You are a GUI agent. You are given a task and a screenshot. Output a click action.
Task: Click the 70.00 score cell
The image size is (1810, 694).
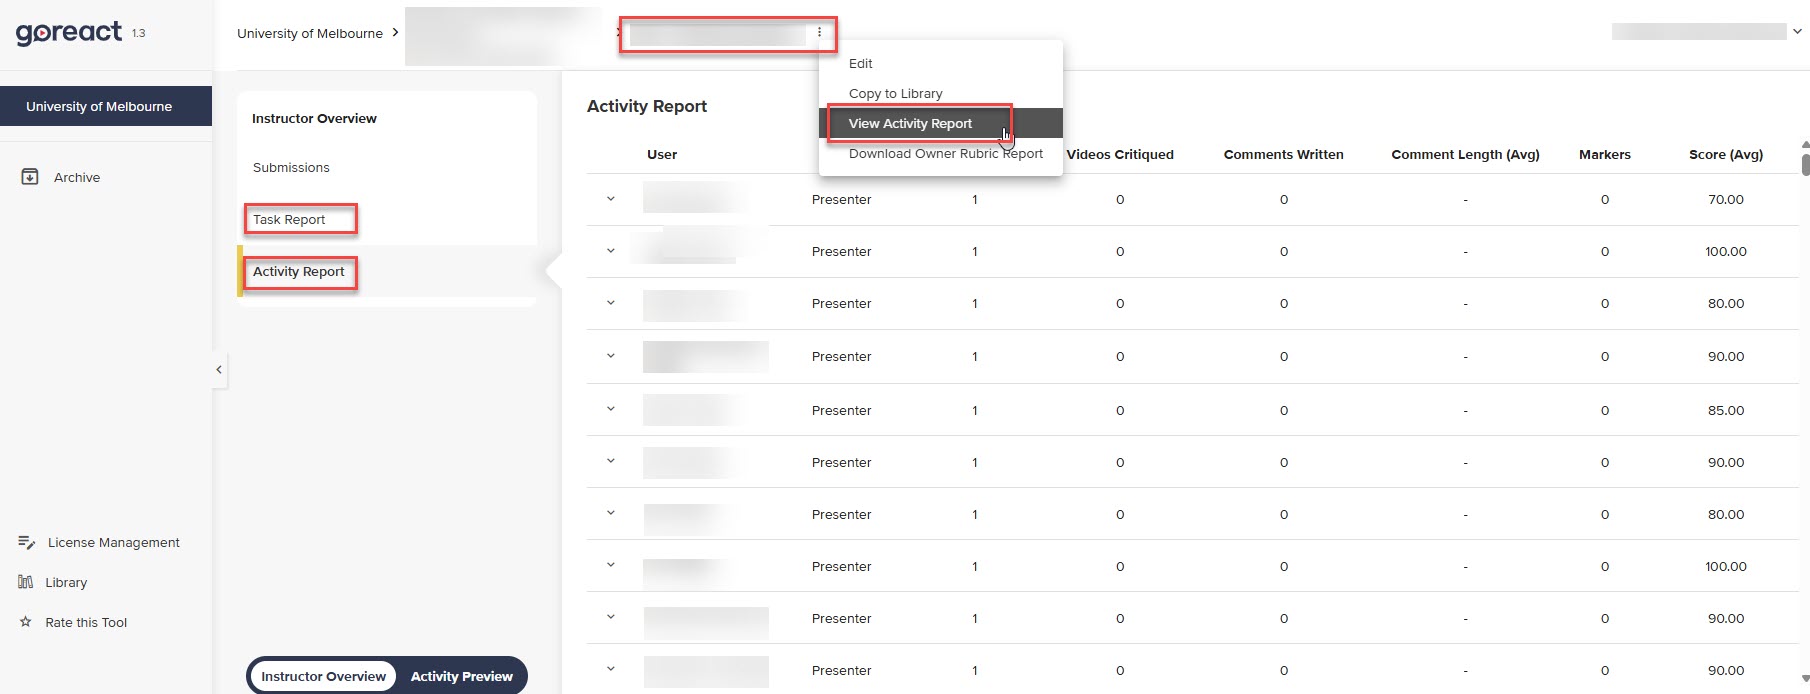pos(1726,199)
